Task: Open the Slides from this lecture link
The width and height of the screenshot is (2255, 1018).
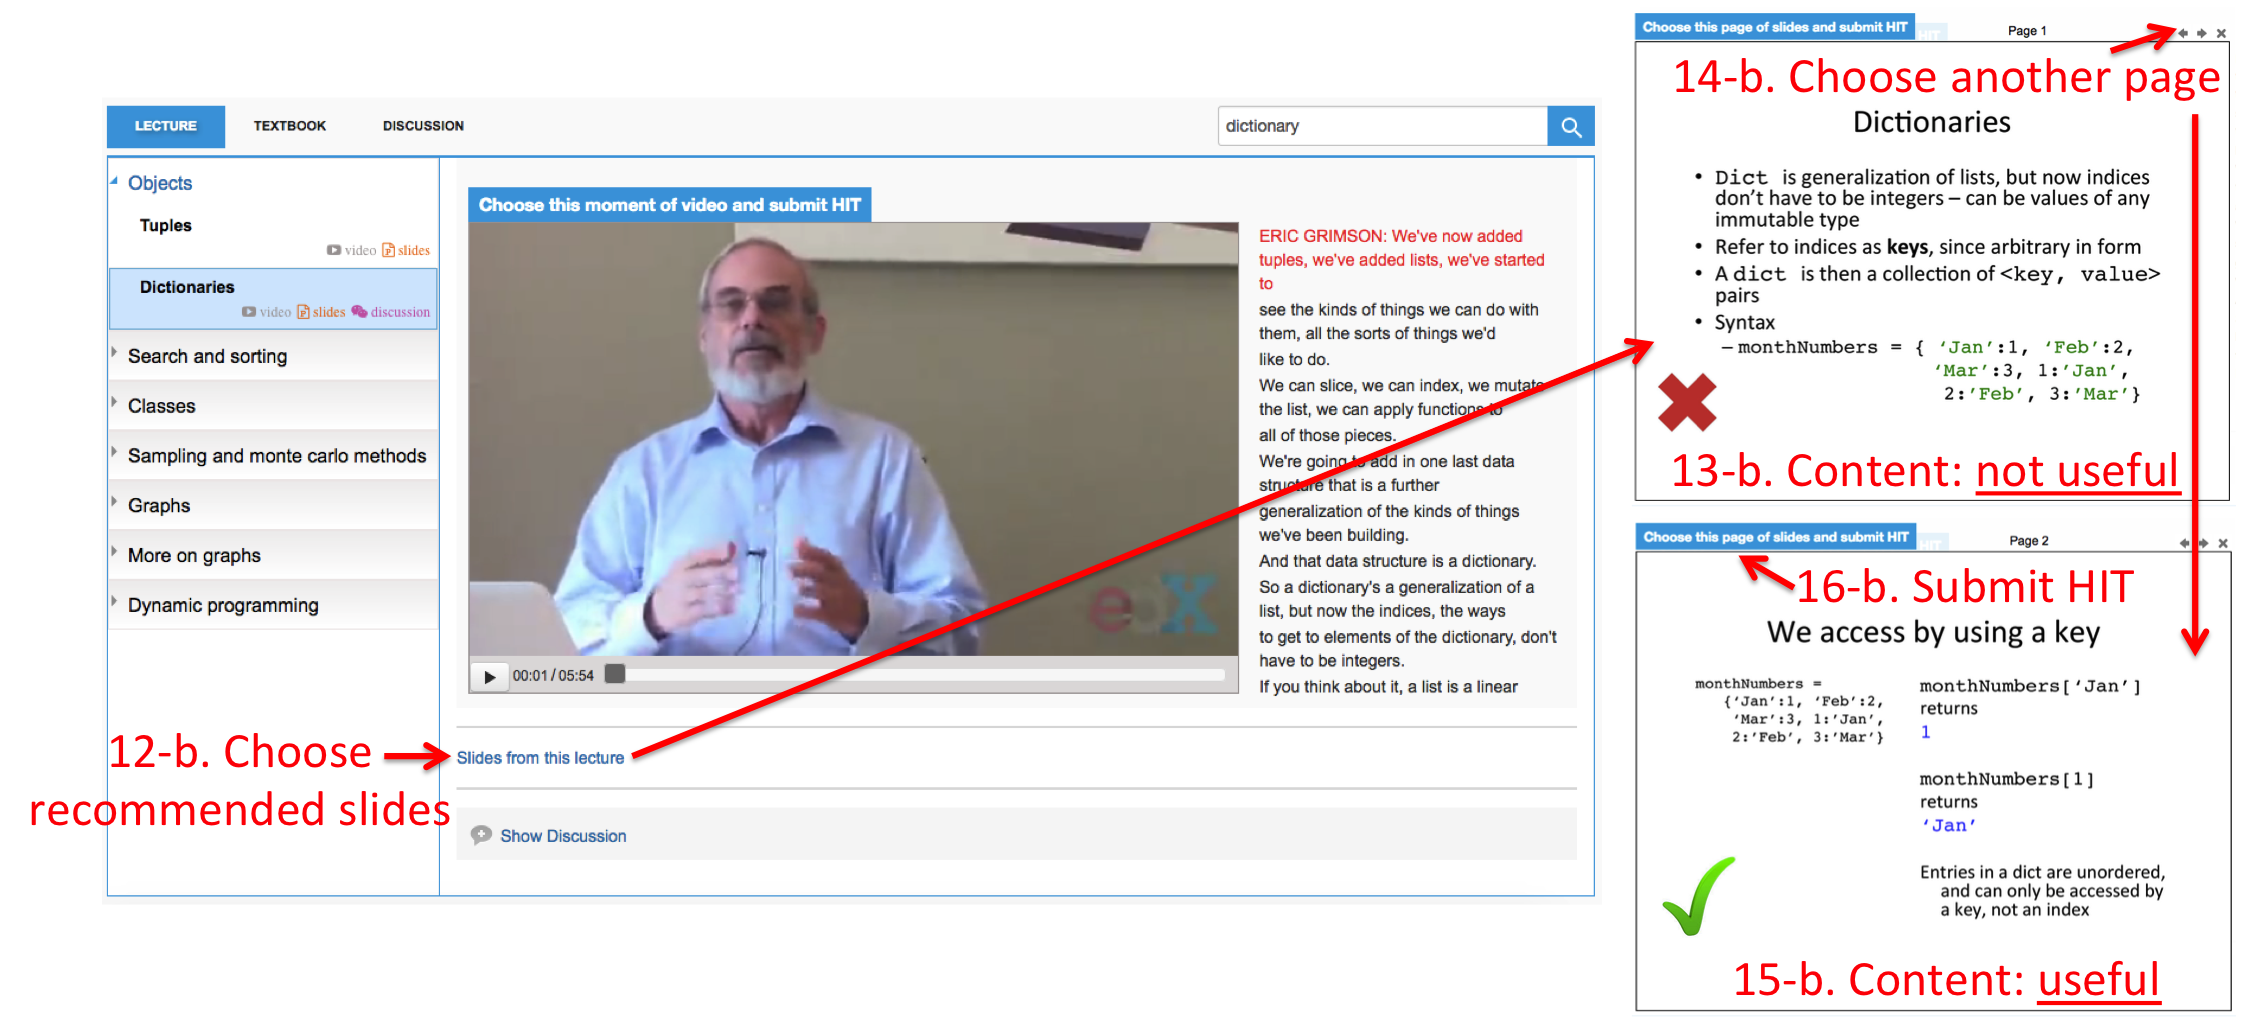Action: click(540, 758)
